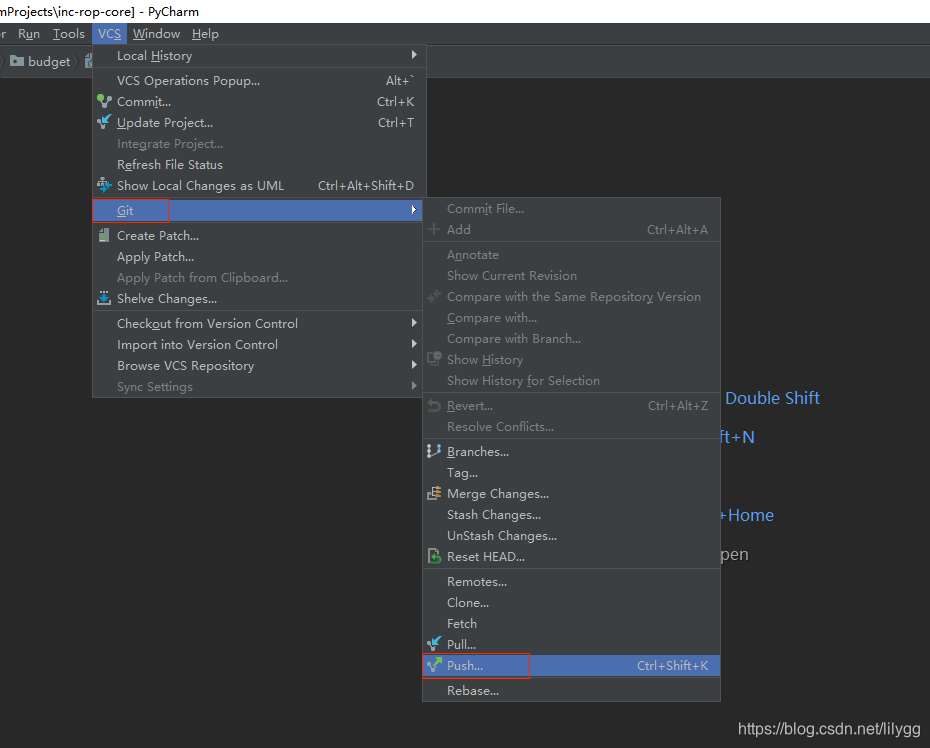This screenshot has height=748, width=930.
Task: Expand Import into Version Control arrow
Action: tap(414, 343)
